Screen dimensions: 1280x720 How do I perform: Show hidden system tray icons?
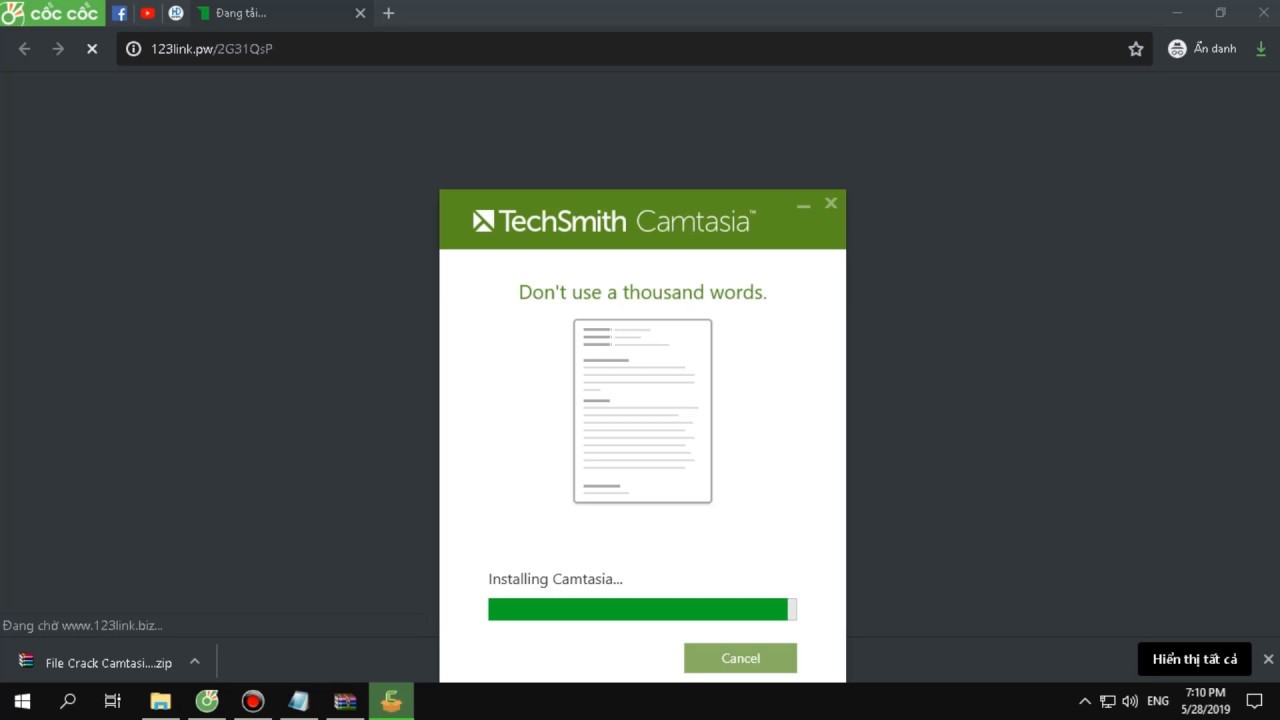click(x=1085, y=701)
